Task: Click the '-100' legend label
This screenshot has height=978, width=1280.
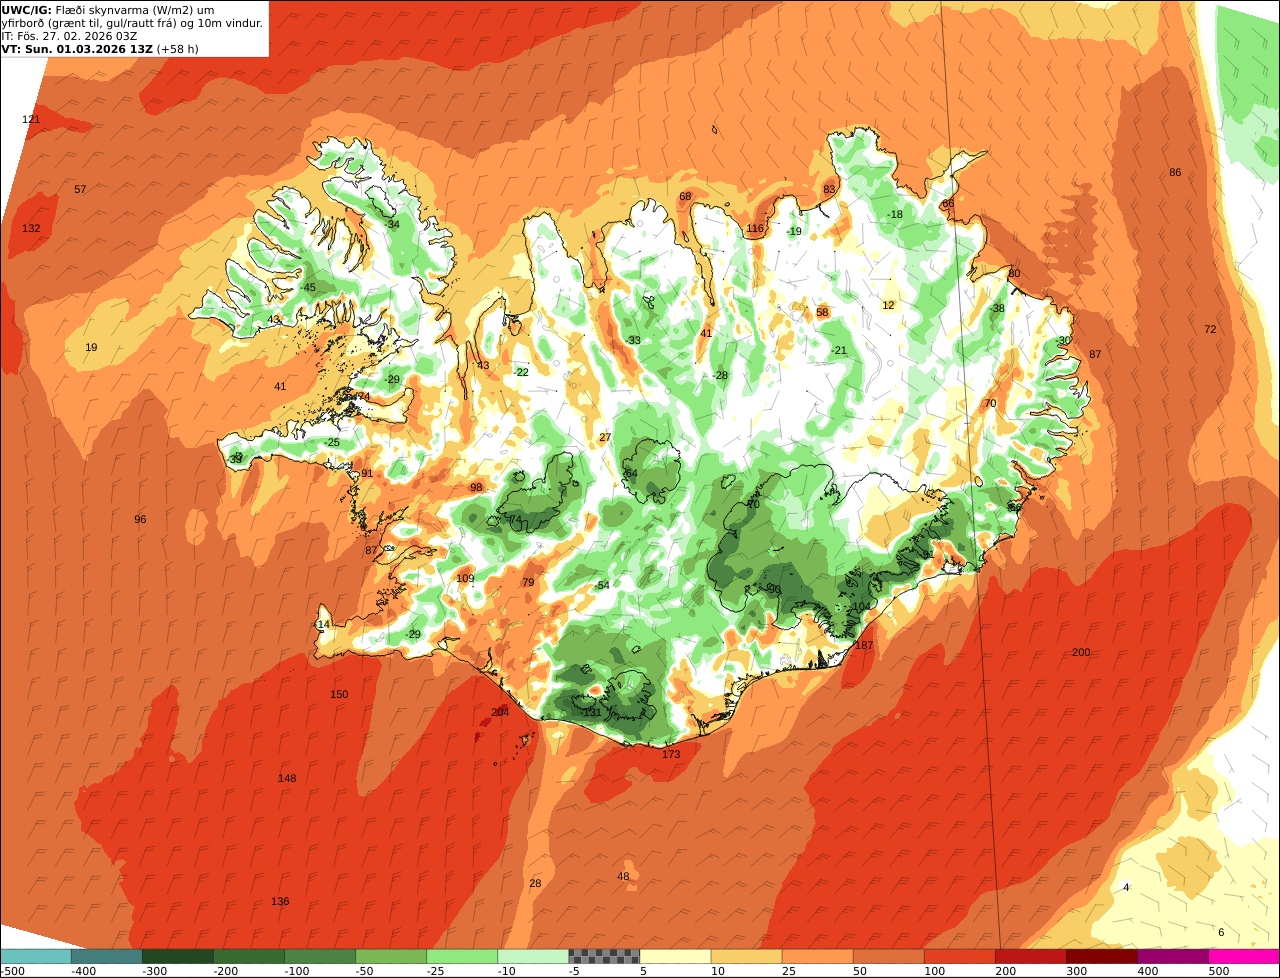Action: pyautogui.click(x=297, y=971)
